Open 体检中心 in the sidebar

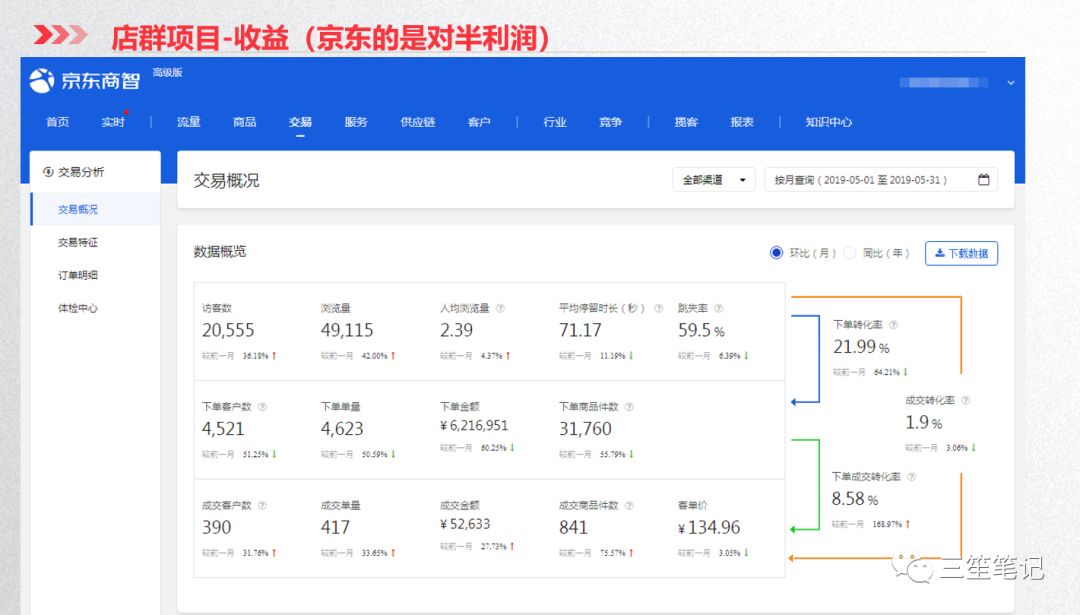coord(78,309)
